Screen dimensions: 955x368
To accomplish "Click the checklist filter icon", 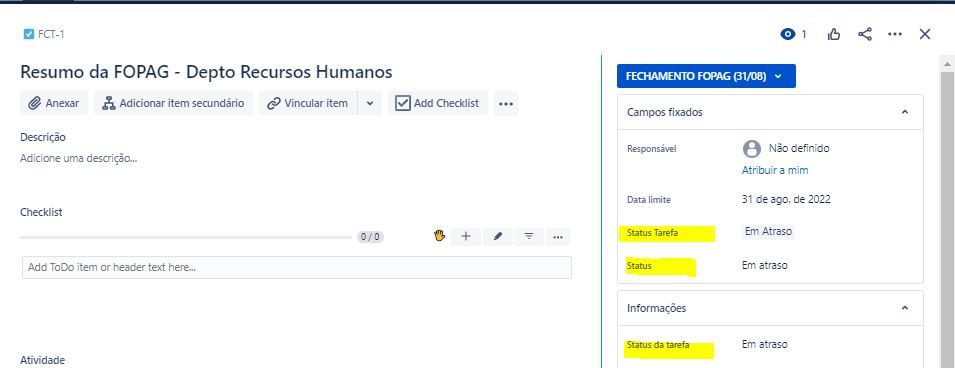I will tap(529, 236).
